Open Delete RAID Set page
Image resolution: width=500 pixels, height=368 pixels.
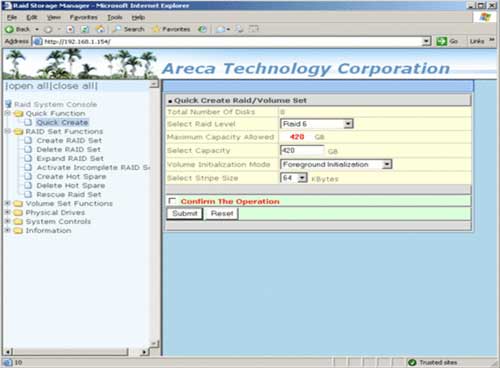[68, 150]
